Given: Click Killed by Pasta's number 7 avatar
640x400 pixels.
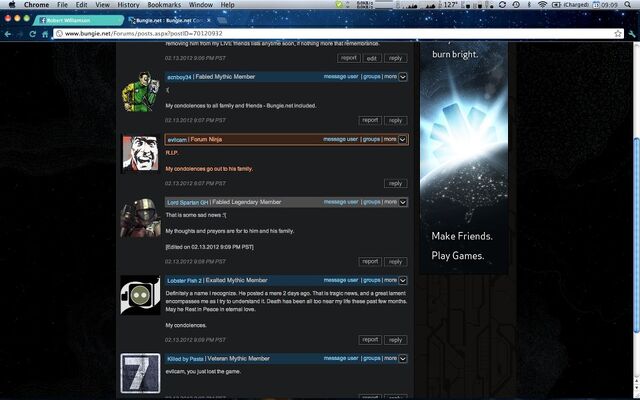Looking at the screenshot, I should [140, 373].
